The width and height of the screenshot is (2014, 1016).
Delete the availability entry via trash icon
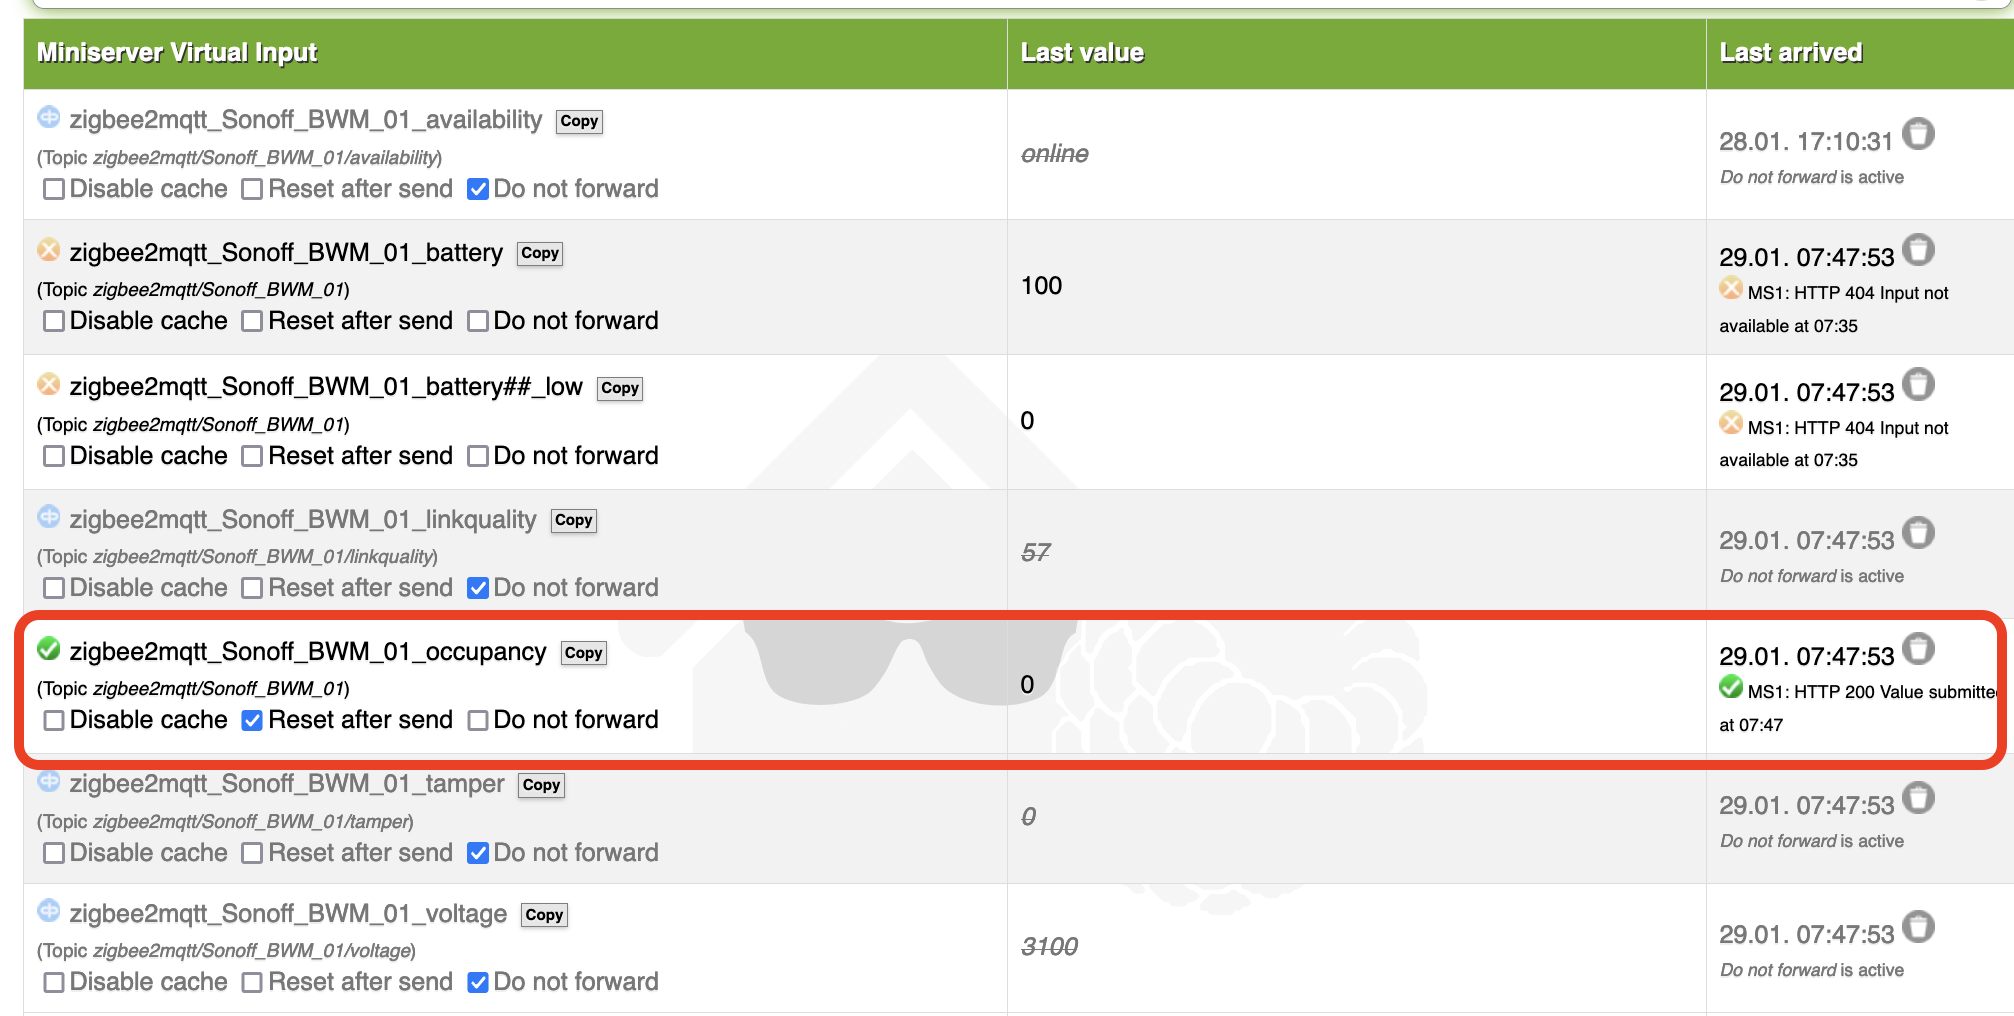pyautogui.click(x=1917, y=134)
